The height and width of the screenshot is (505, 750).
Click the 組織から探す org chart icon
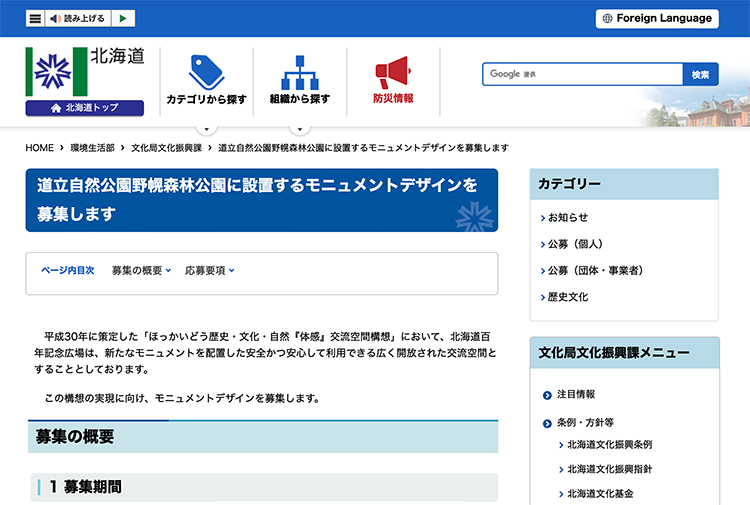pos(300,73)
